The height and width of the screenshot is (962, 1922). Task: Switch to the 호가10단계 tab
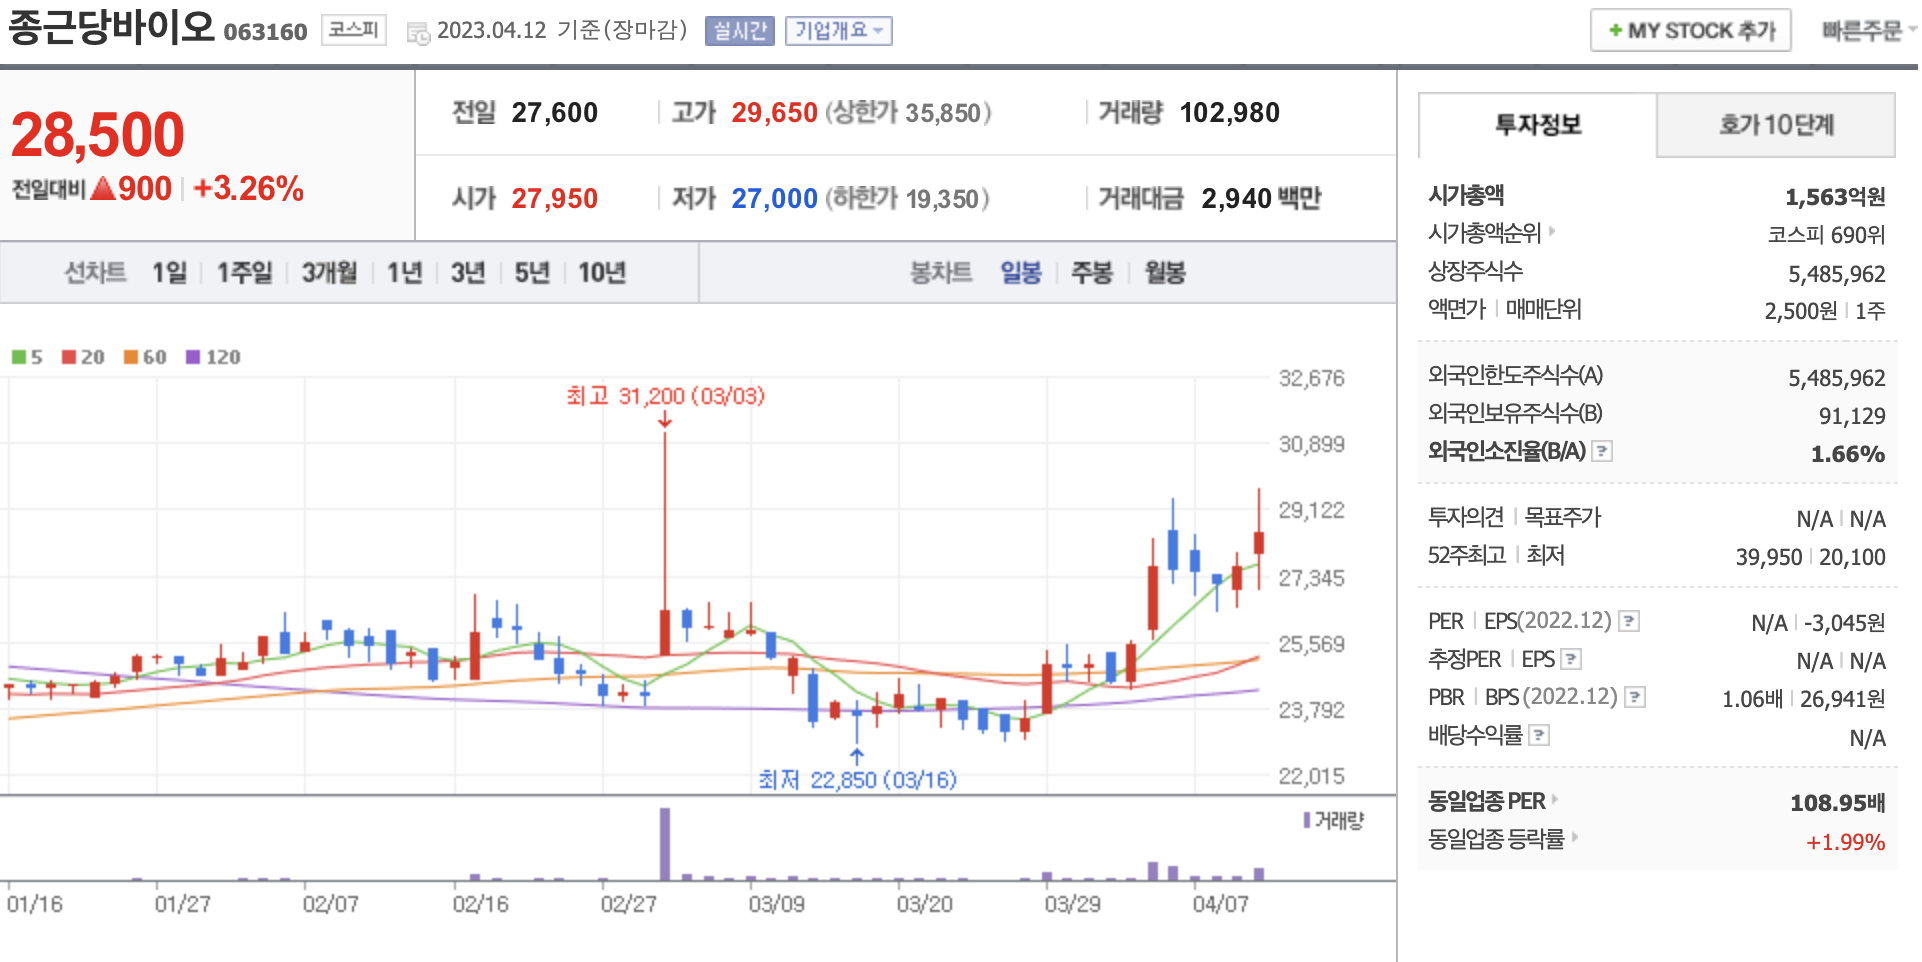coord(1775,125)
